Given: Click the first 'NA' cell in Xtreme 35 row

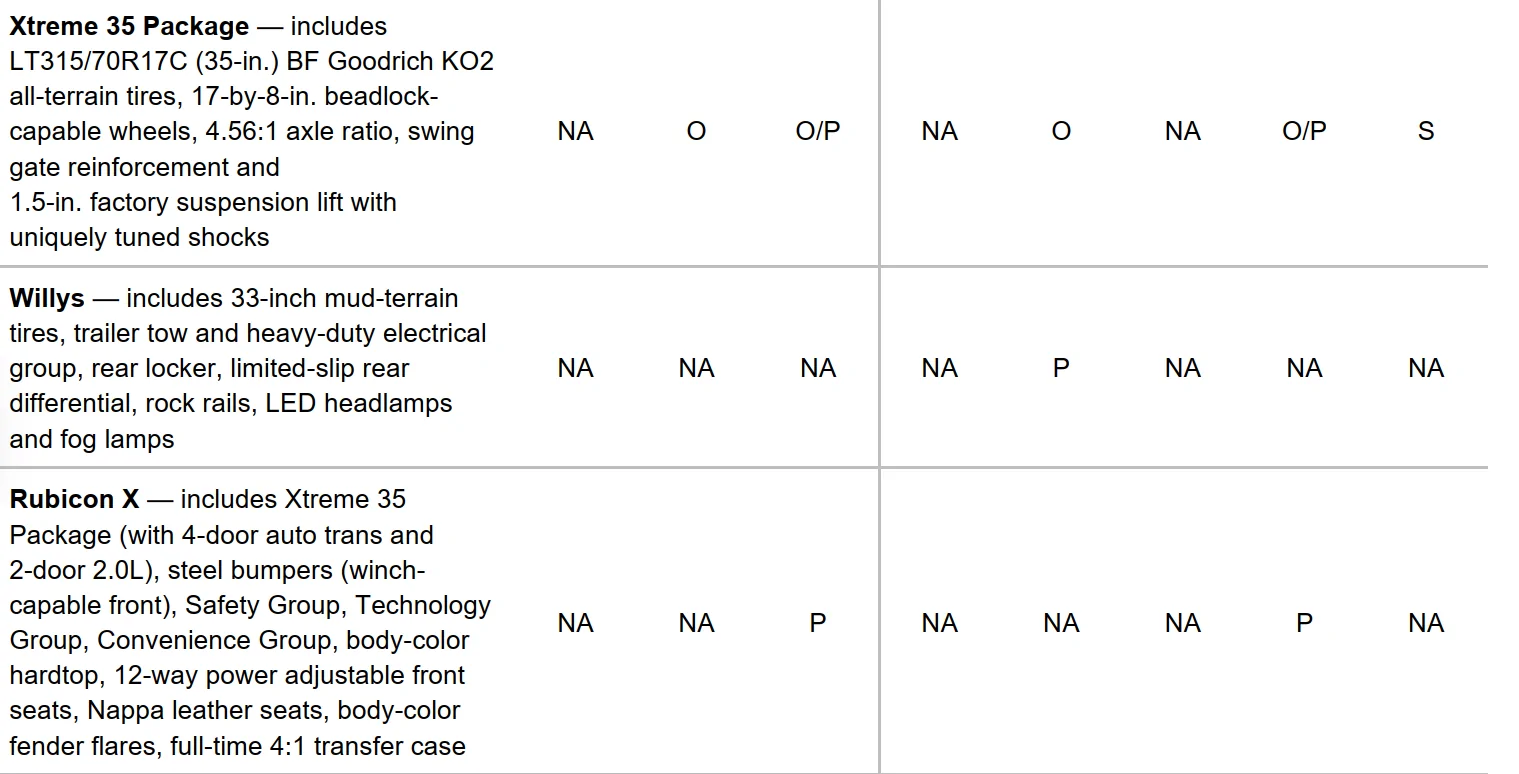Looking at the screenshot, I should (575, 131).
